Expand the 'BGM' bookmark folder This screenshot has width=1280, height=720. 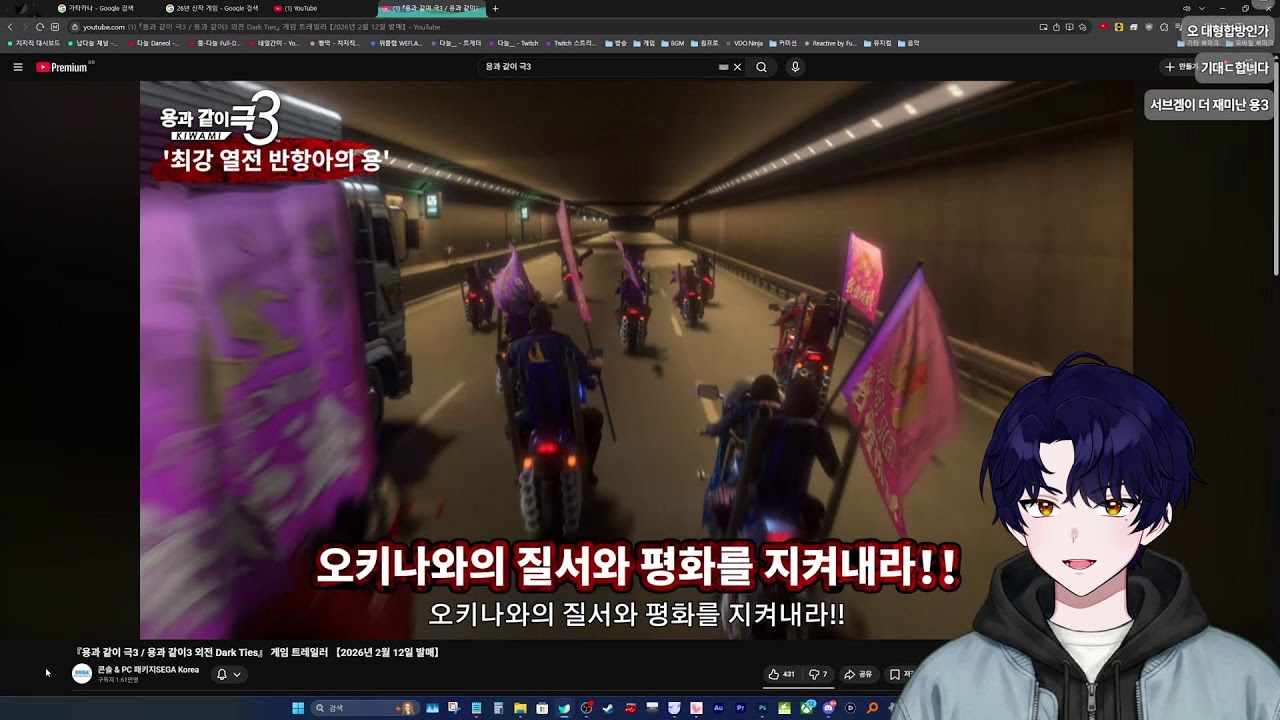tap(672, 43)
